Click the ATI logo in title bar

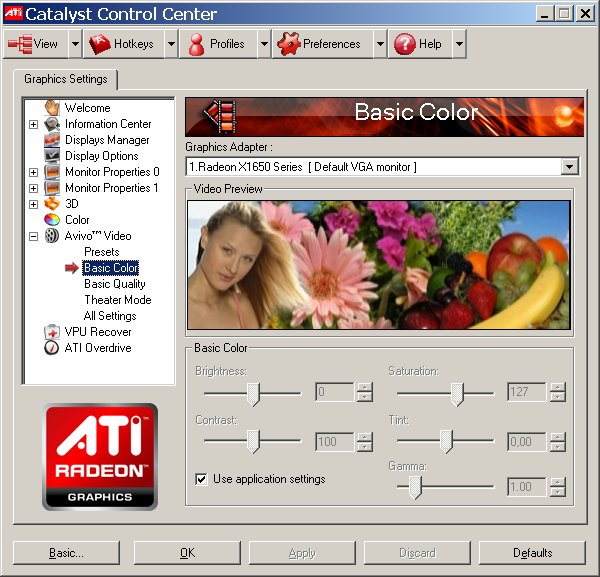(13, 13)
